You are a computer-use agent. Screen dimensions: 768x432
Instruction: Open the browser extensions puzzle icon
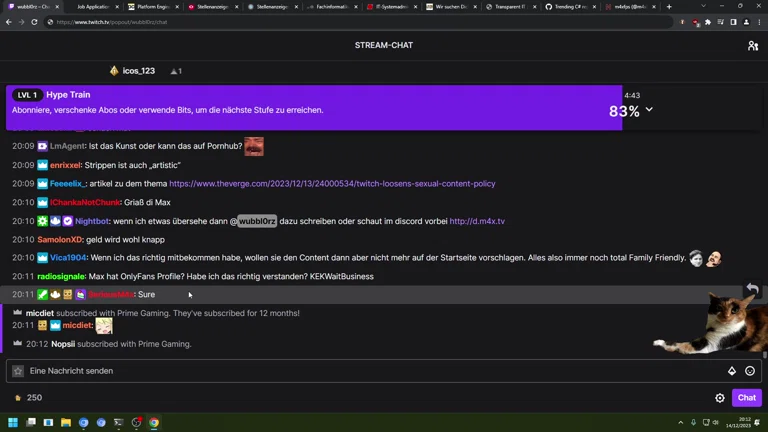tap(708, 22)
